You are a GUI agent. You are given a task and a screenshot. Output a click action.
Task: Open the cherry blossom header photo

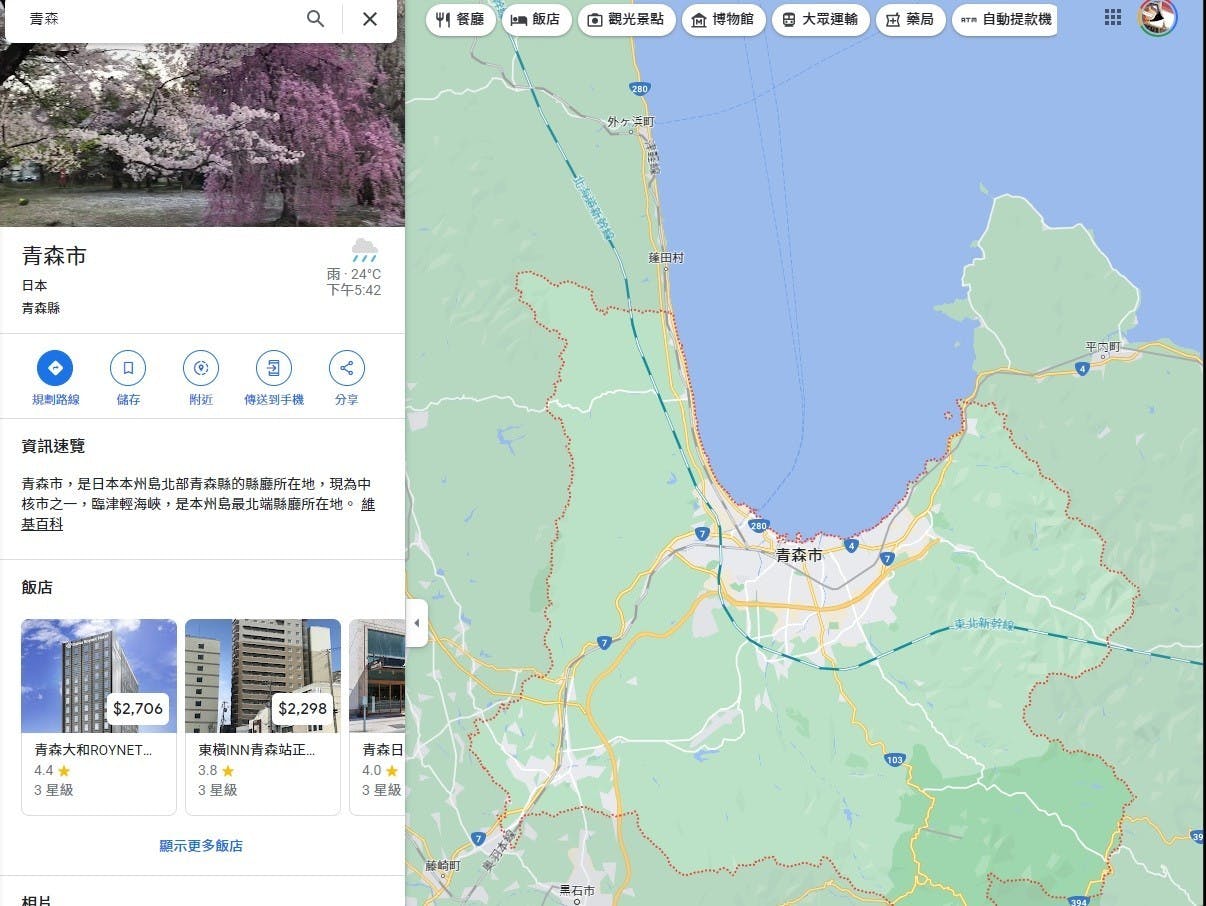click(x=202, y=135)
